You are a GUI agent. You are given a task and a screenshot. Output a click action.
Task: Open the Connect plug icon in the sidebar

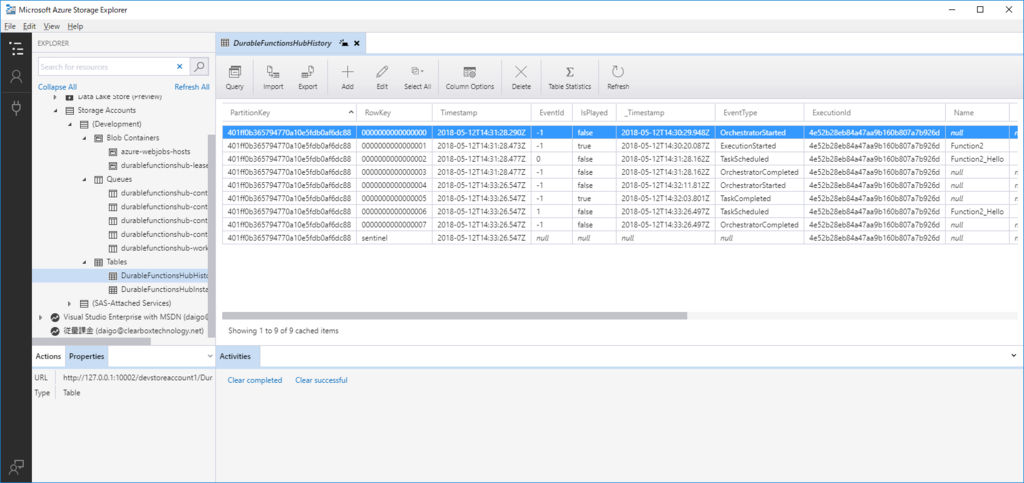click(16, 108)
